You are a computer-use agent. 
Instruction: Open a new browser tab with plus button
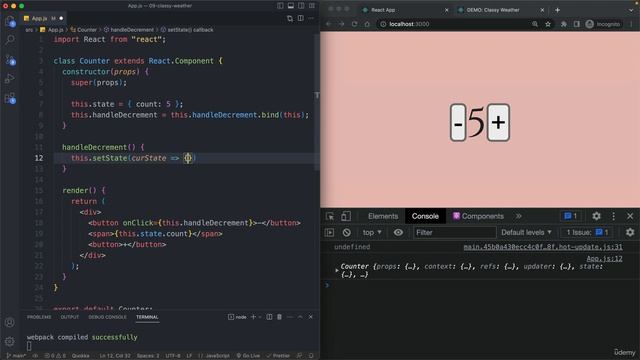(x=558, y=10)
